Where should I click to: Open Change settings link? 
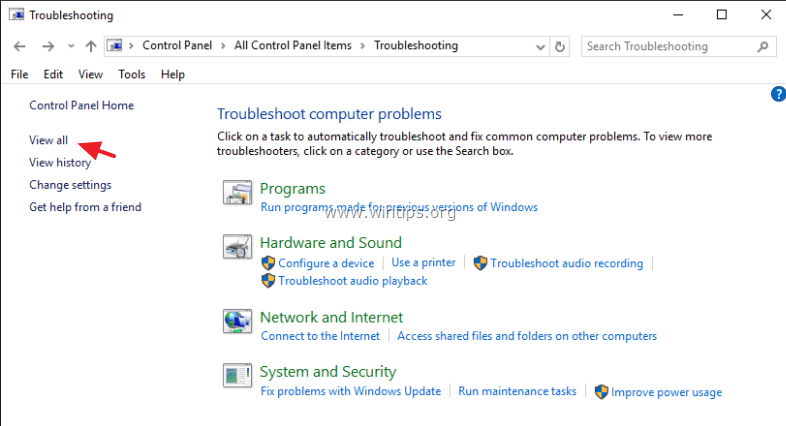coord(70,184)
